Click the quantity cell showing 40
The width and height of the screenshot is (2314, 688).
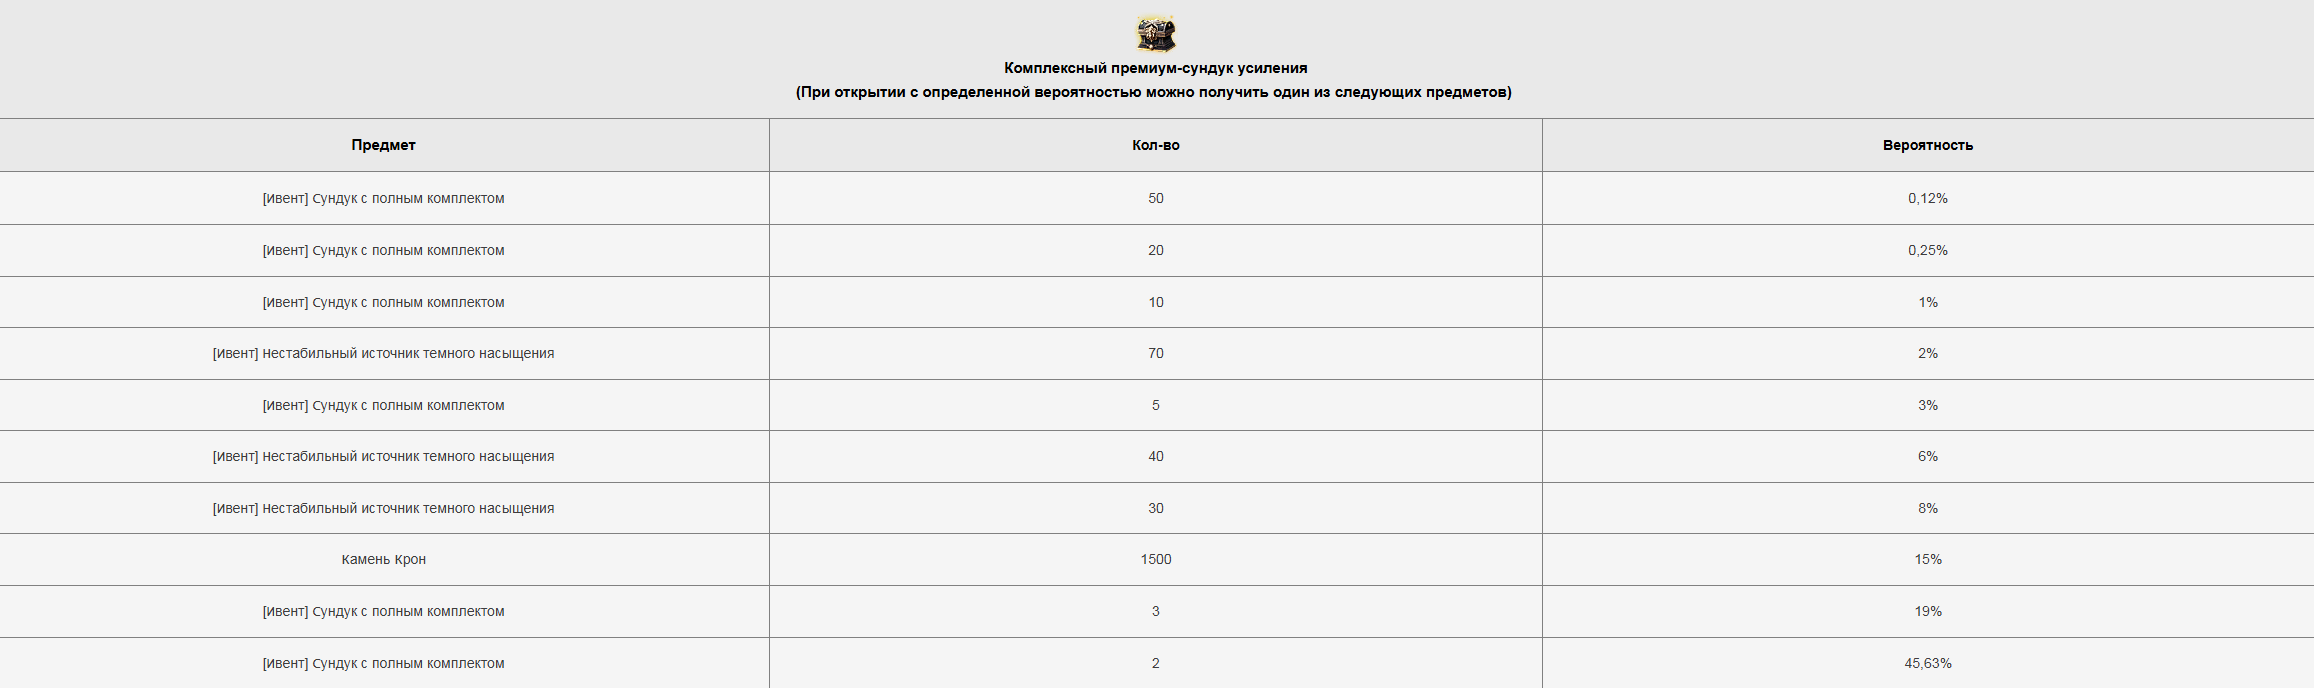point(1155,456)
